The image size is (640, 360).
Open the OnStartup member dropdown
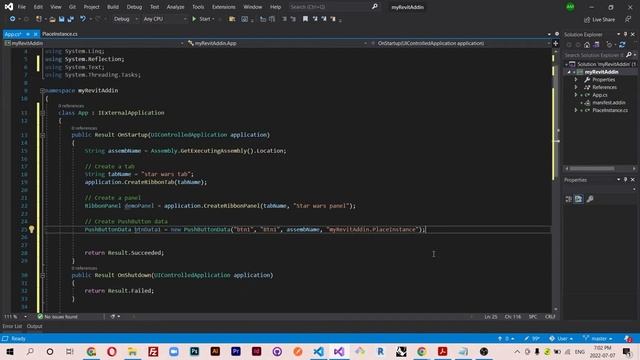click(460, 43)
